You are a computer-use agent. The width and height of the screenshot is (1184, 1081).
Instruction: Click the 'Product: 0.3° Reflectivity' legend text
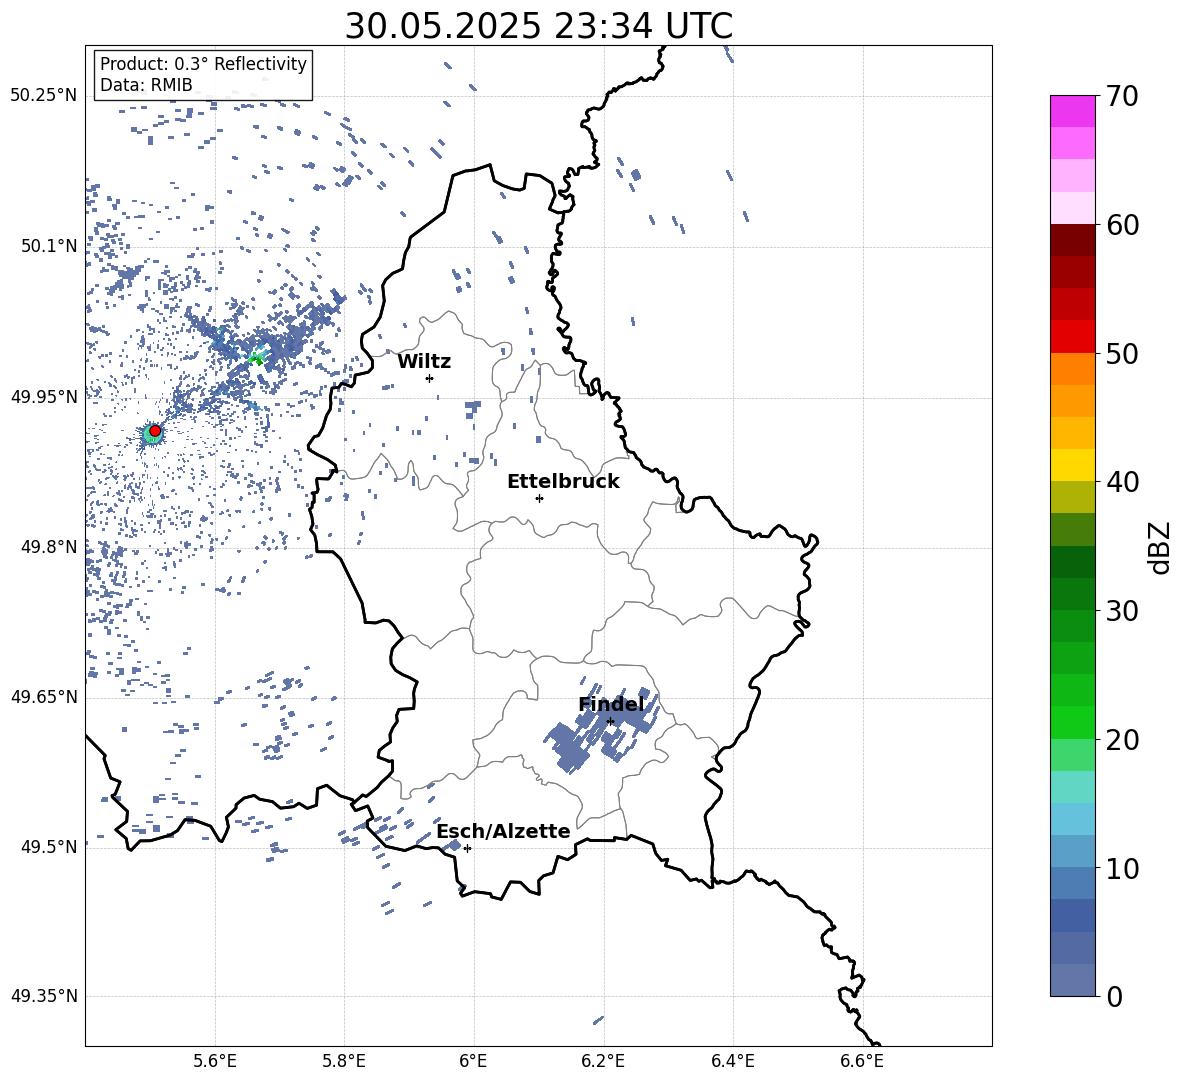(203, 63)
